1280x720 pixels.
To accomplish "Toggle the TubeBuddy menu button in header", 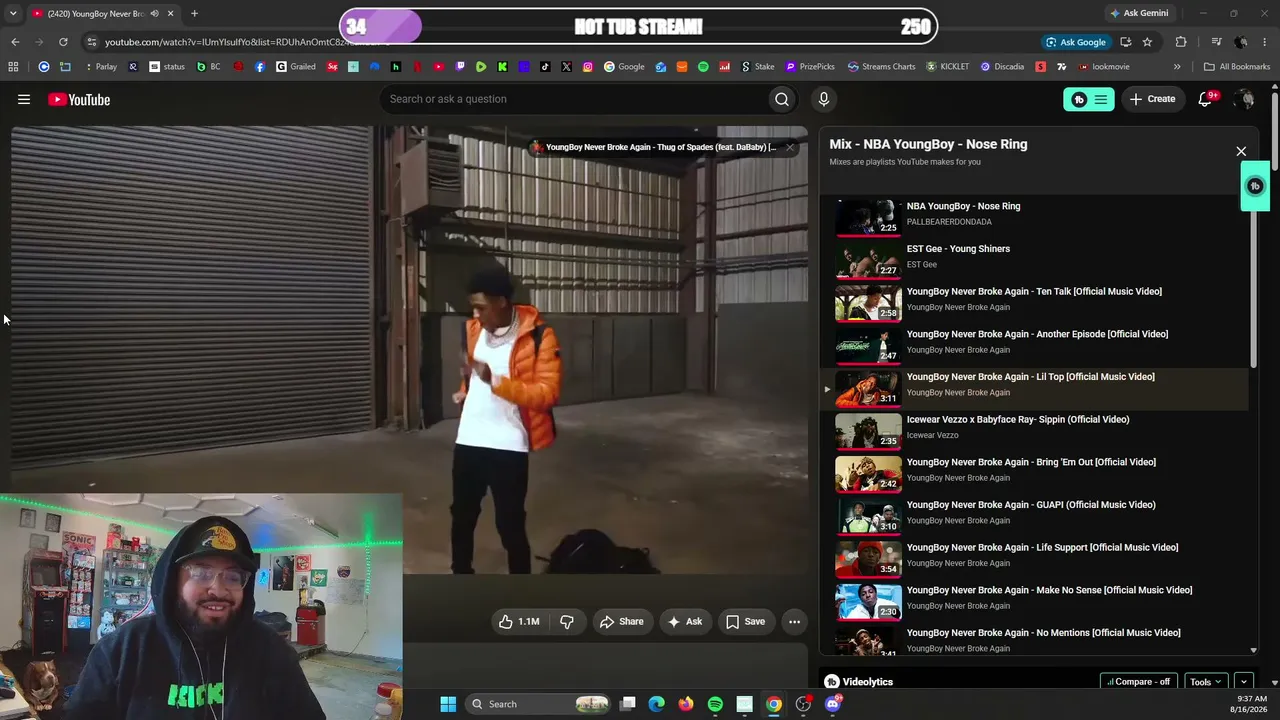I will point(1089,99).
